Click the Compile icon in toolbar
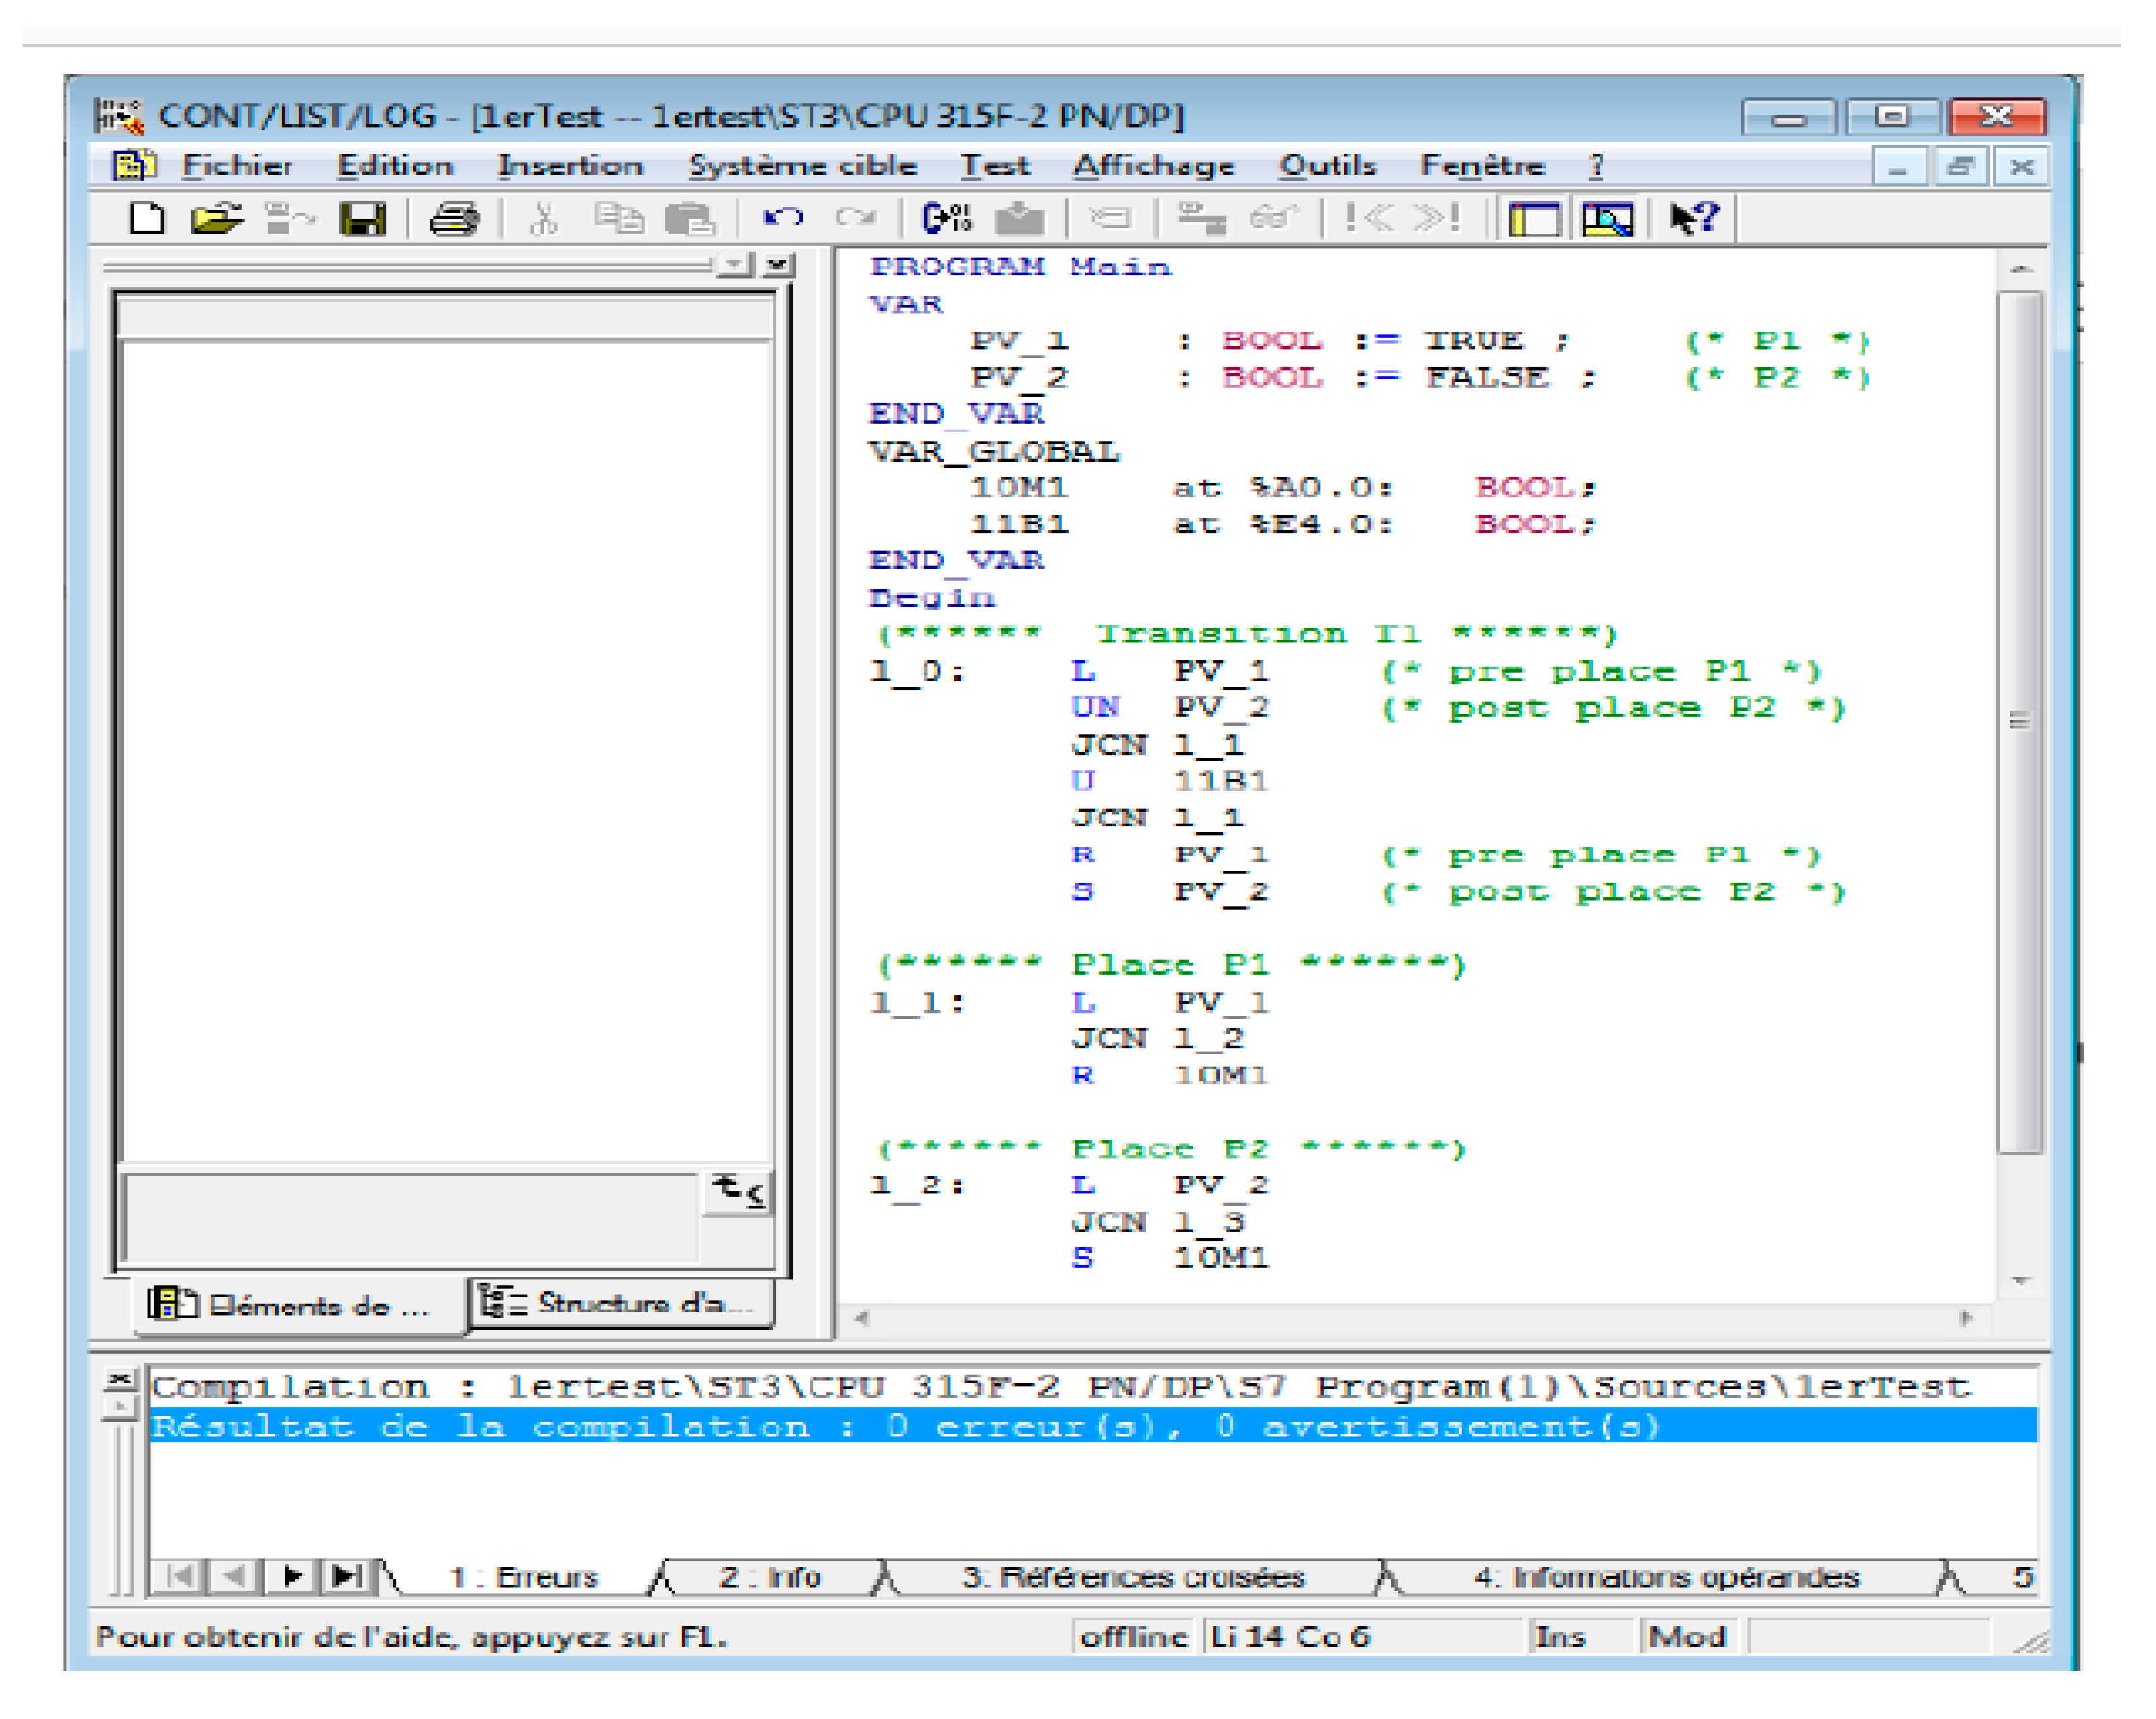 [x=946, y=218]
